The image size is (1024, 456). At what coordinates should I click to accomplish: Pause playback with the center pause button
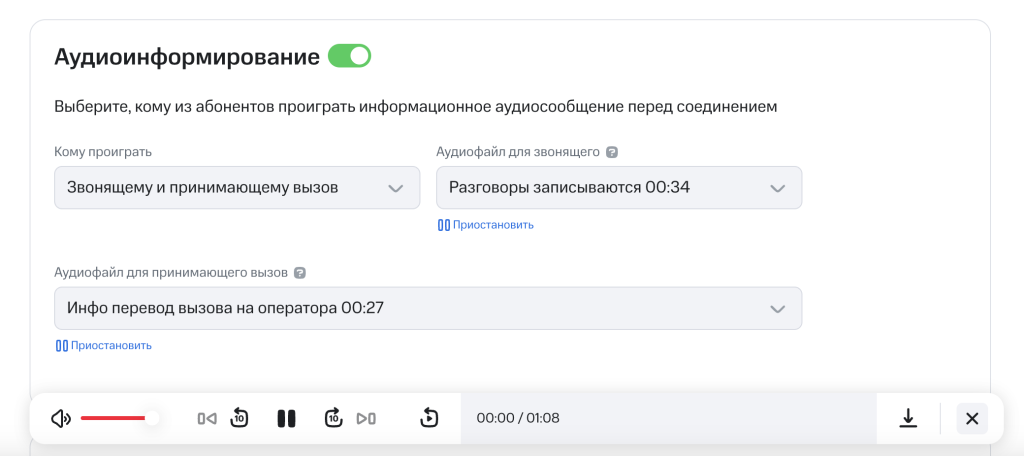[286, 419]
